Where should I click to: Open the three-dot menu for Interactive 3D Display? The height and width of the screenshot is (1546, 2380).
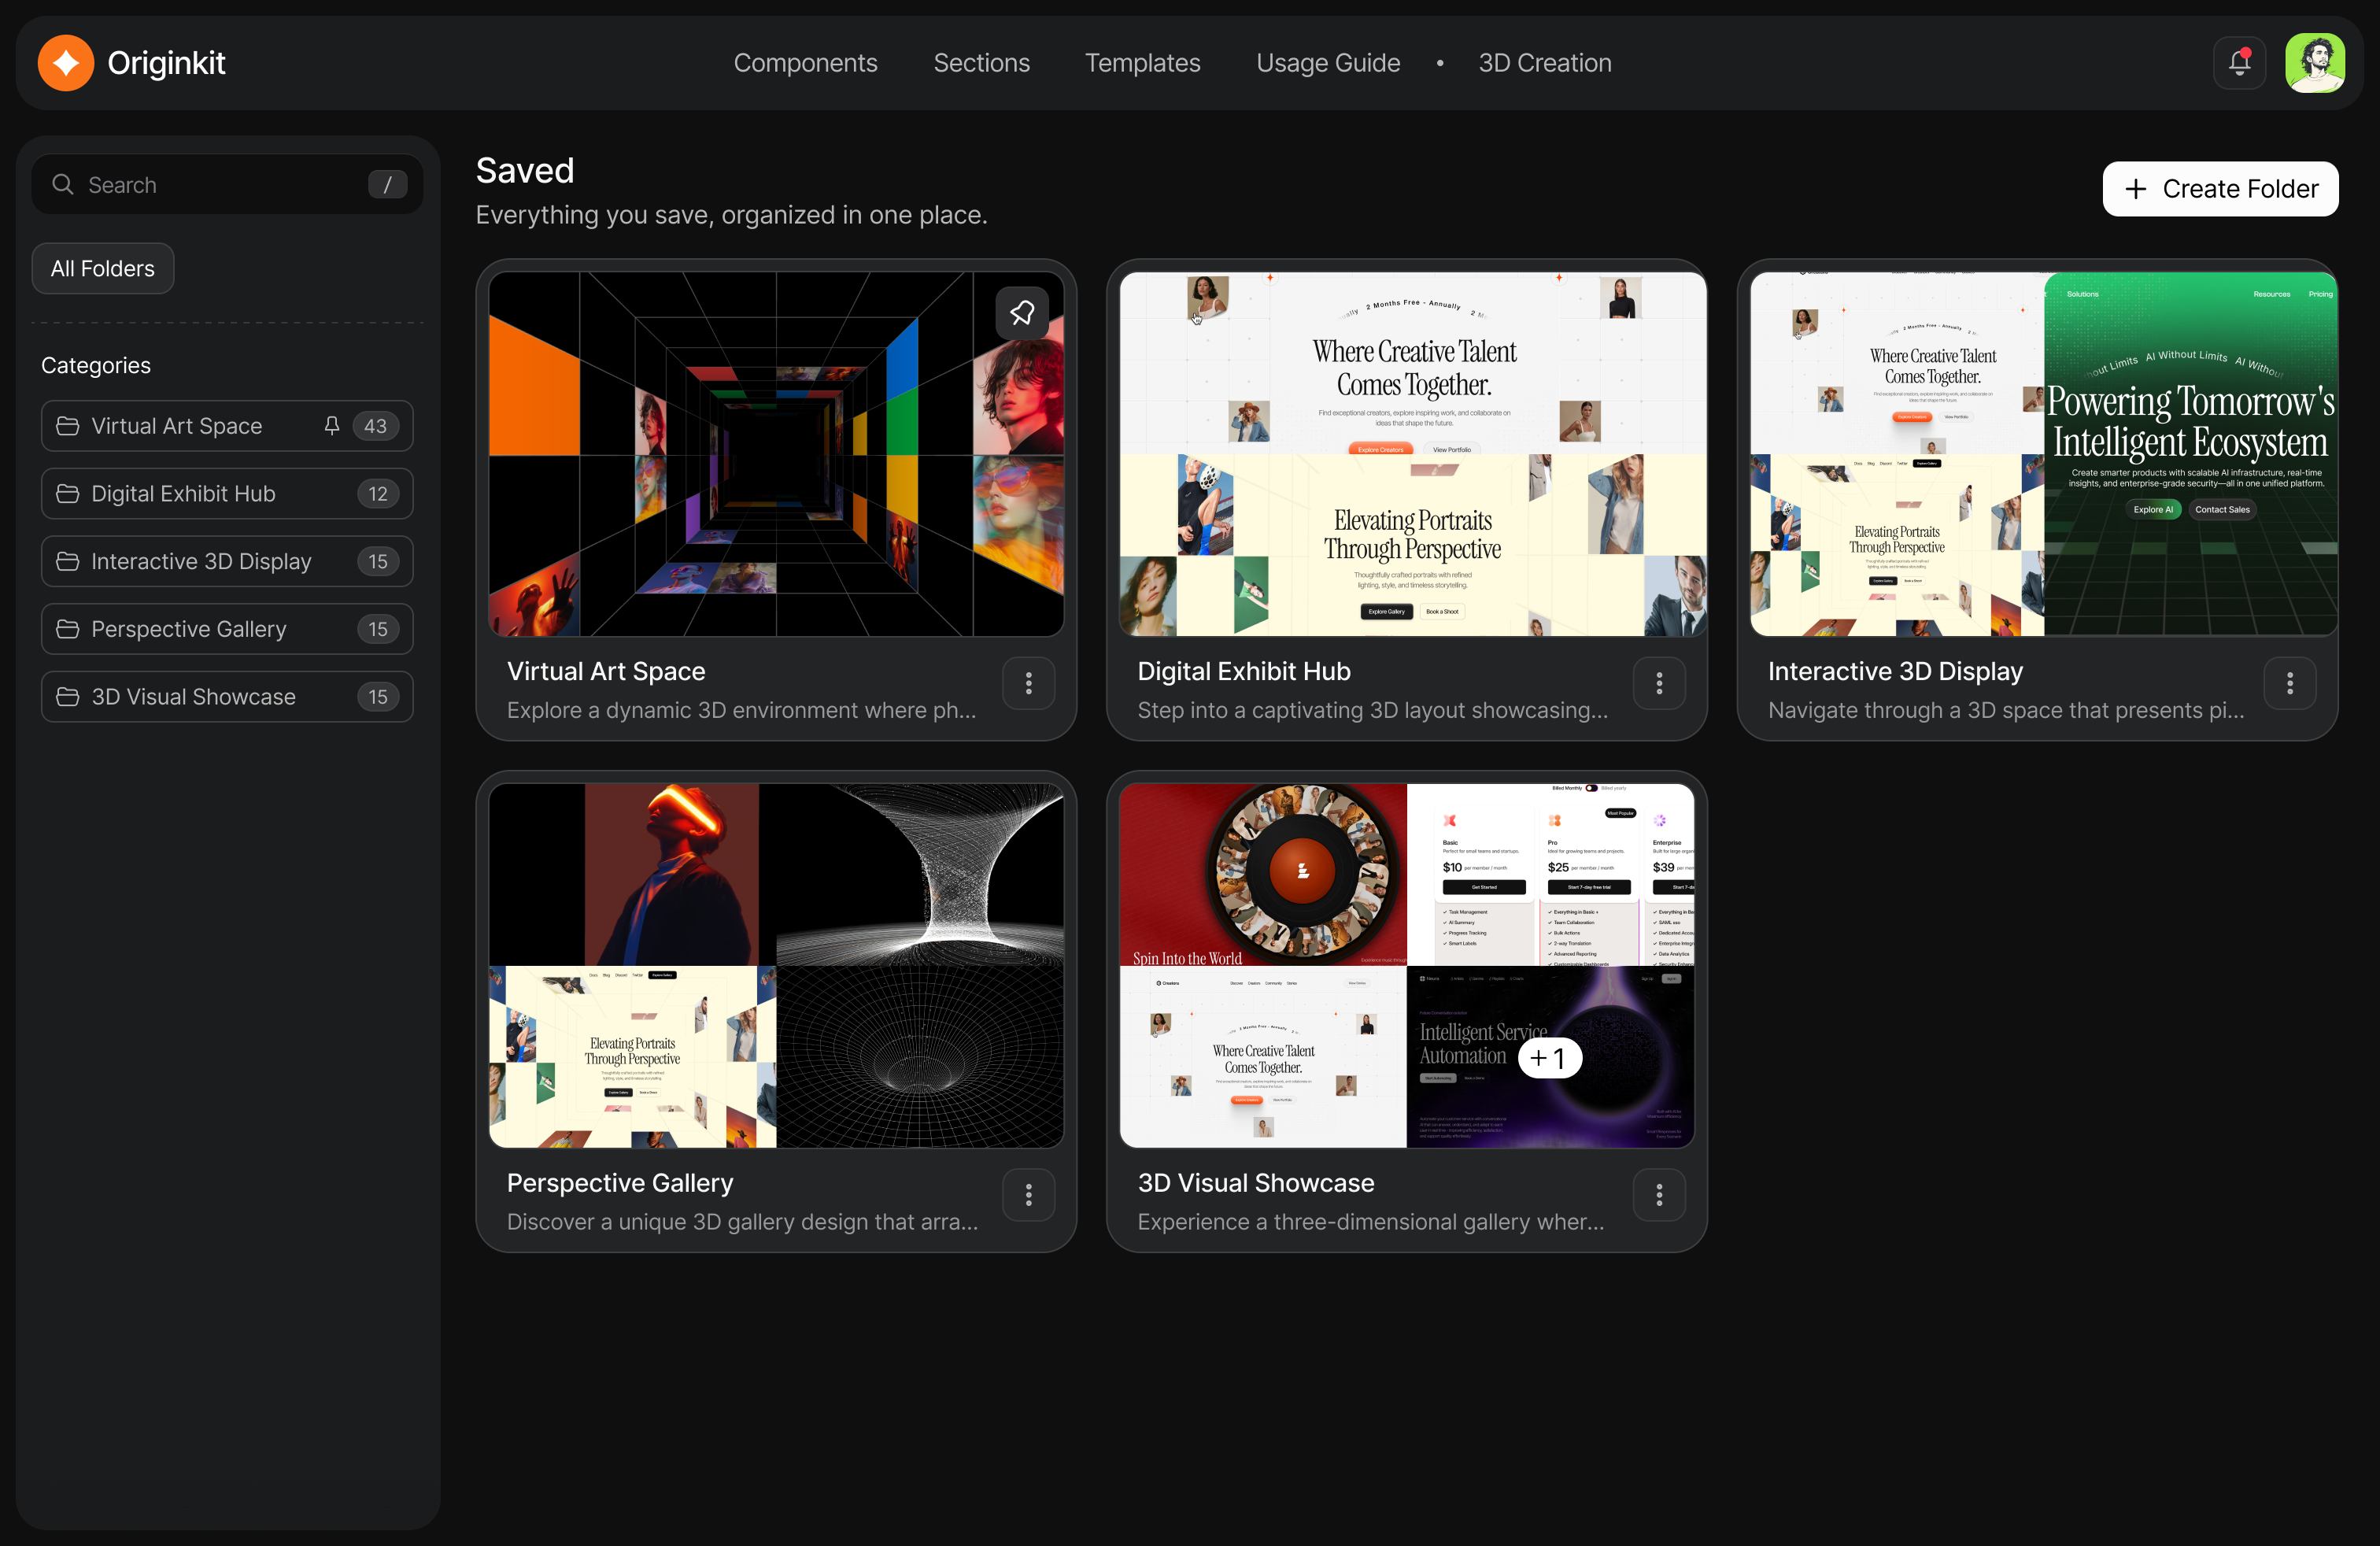tap(2289, 684)
